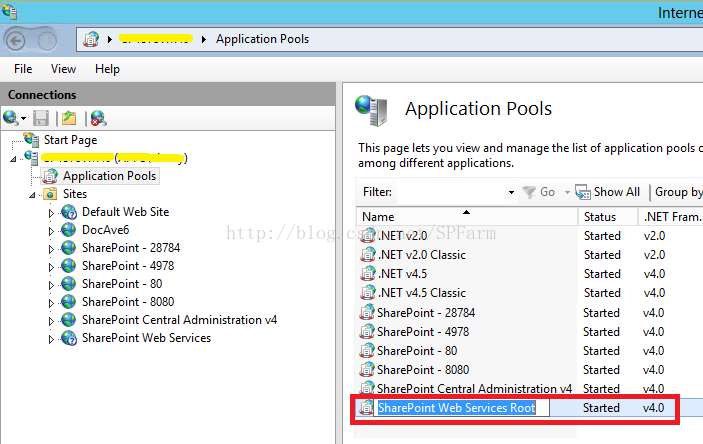Image resolution: width=703 pixels, height=444 pixels.
Task: Click into the Filter text field
Action: click(x=451, y=192)
